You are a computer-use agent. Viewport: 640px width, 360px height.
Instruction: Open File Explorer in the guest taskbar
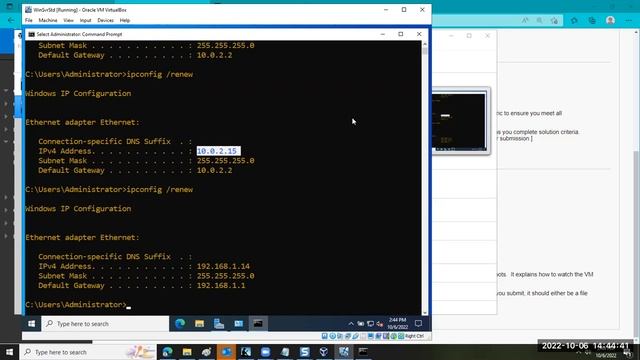tap(200, 324)
